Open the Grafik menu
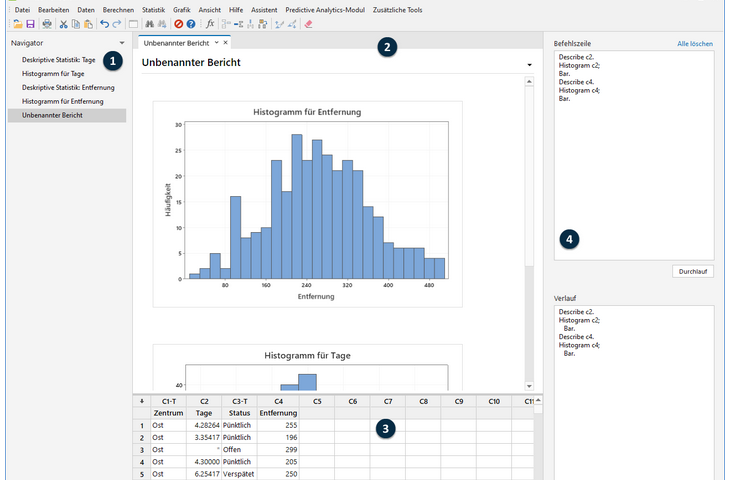The image size is (738, 480). click(181, 9)
